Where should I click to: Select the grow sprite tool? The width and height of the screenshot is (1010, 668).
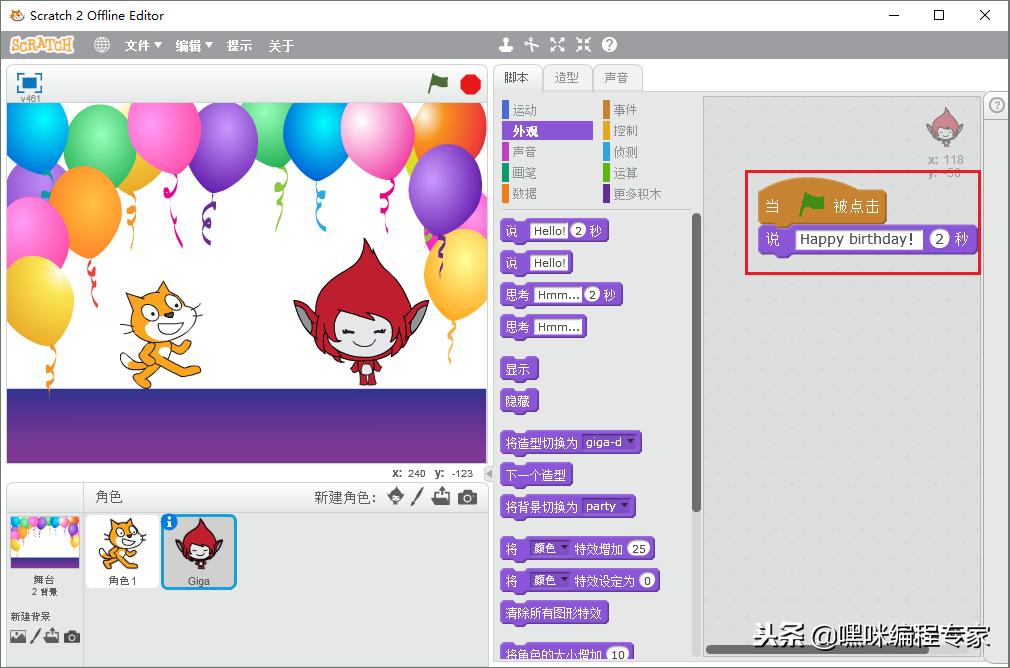(x=557, y=44)
